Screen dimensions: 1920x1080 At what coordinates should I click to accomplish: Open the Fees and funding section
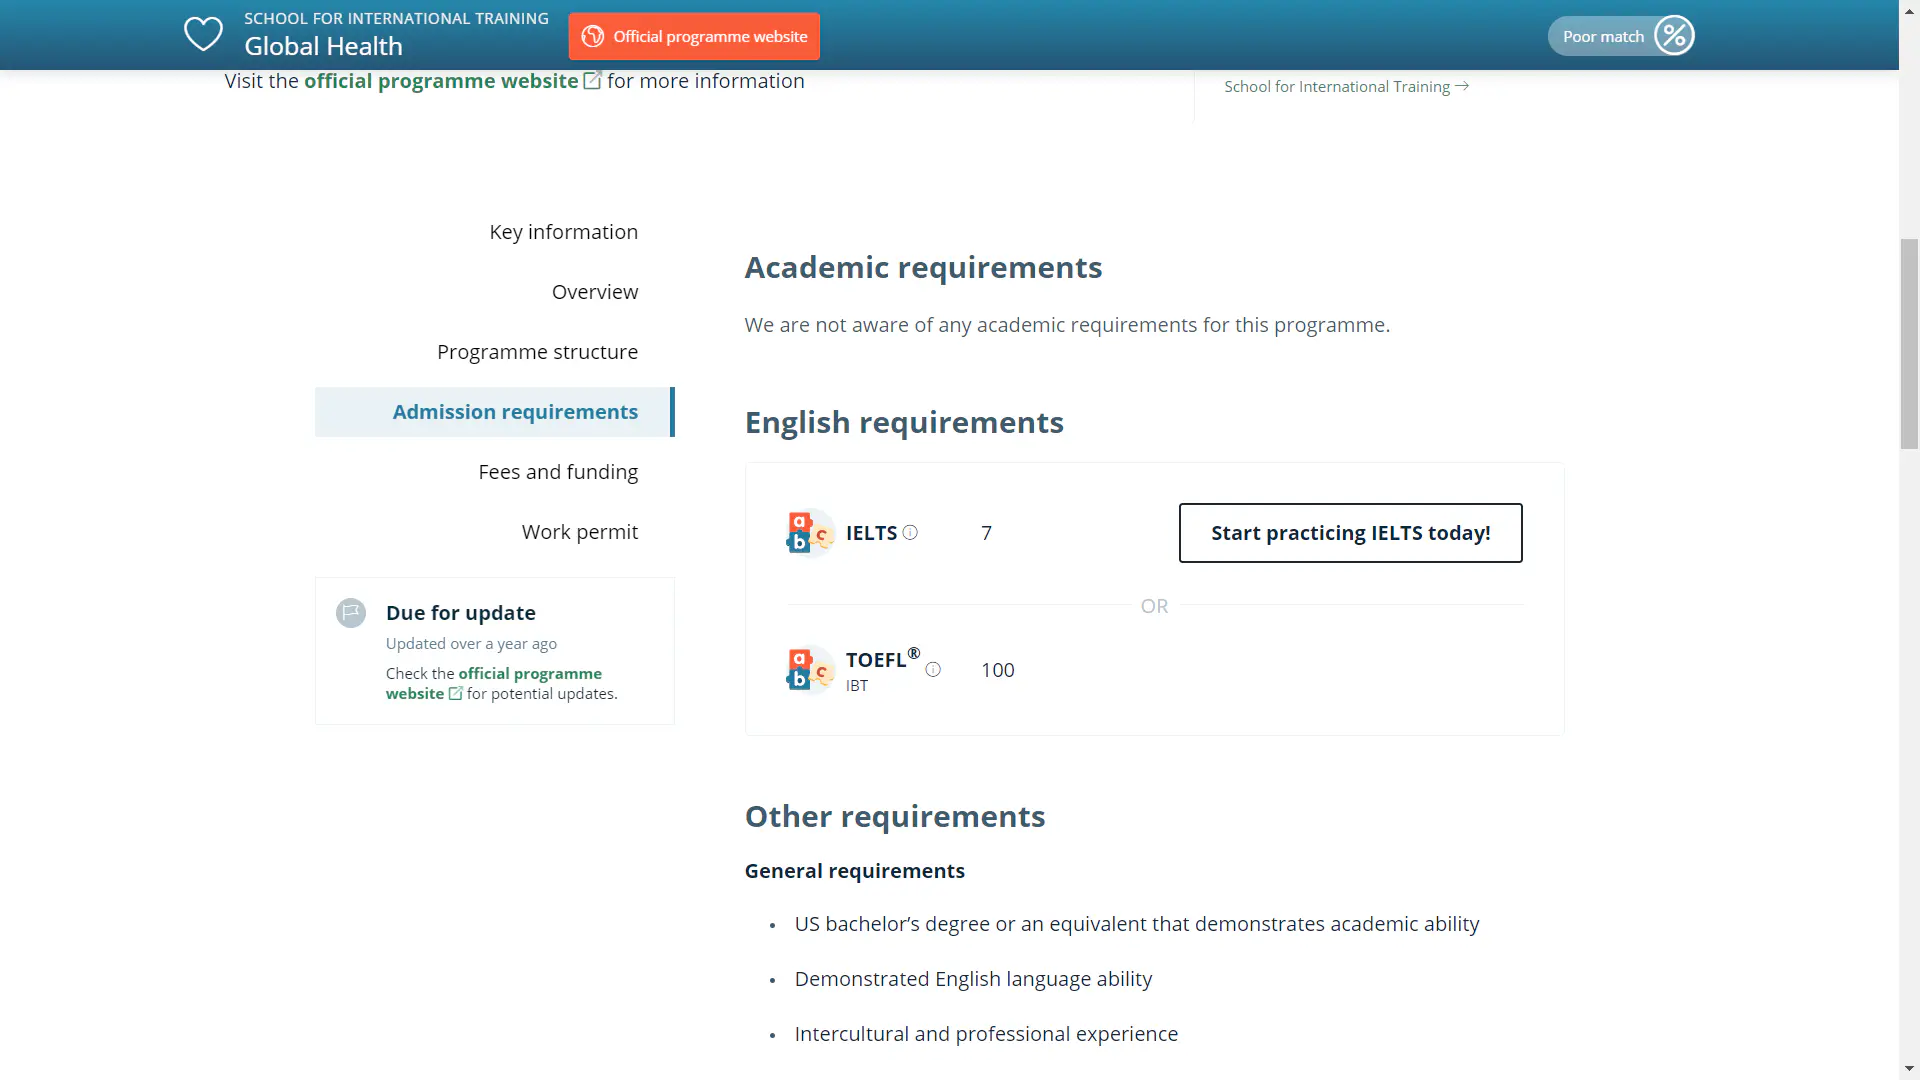(558, 471)
